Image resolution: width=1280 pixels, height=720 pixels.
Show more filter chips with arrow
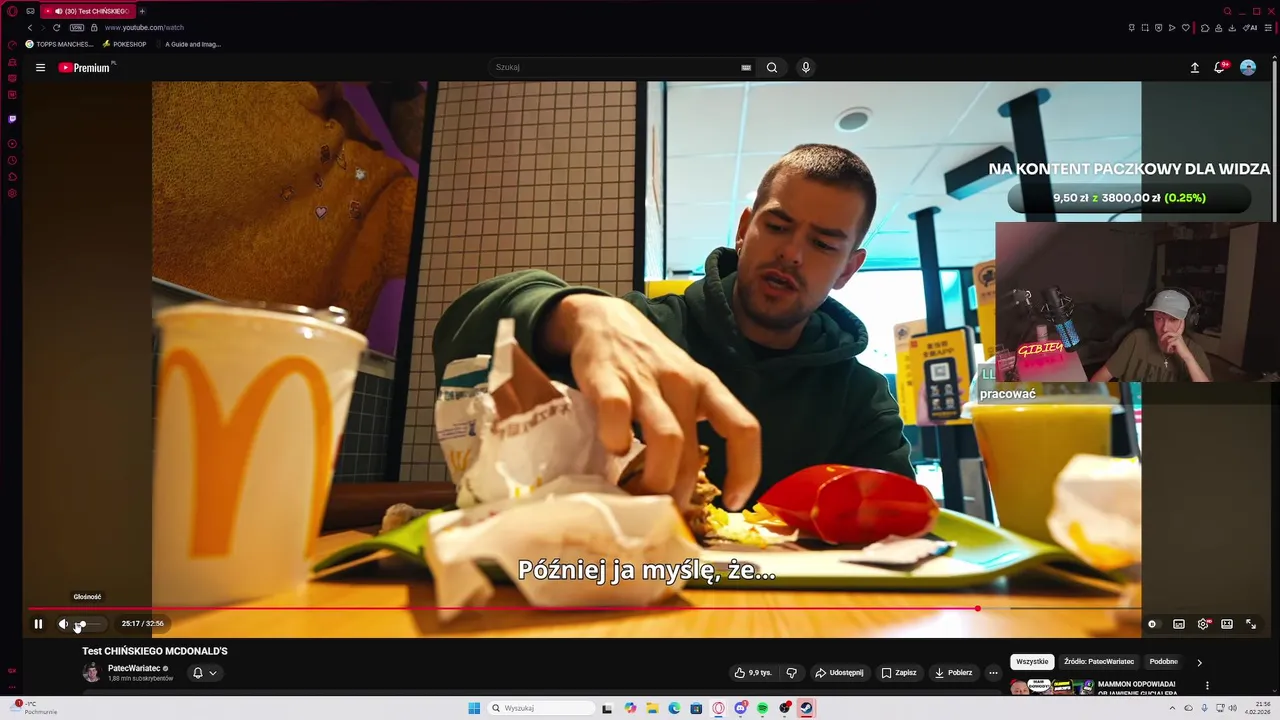click(1199, 662)
